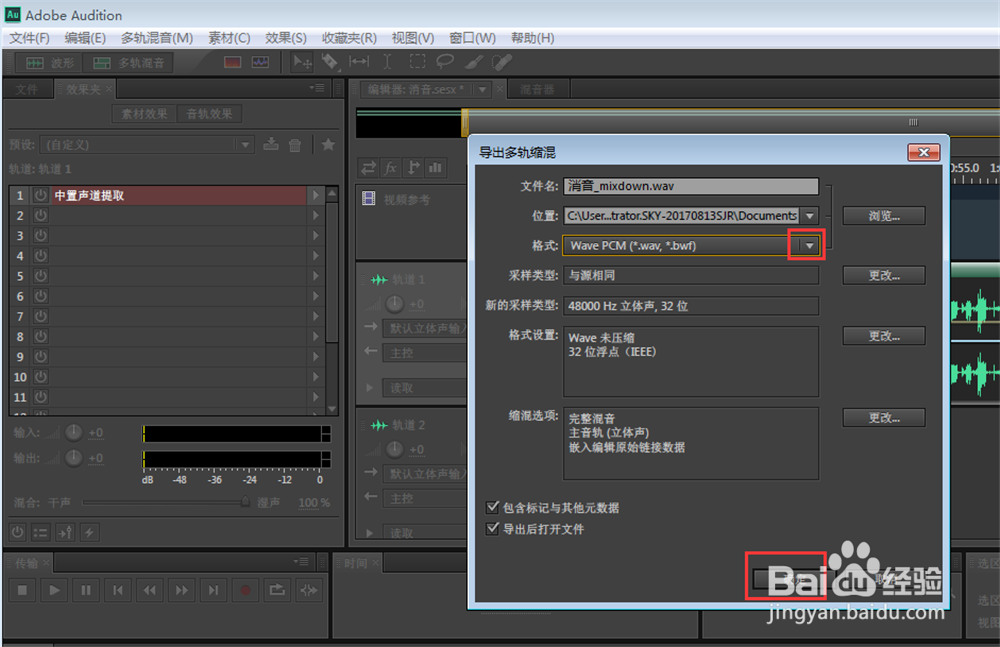Open the Edit menu

85,38
